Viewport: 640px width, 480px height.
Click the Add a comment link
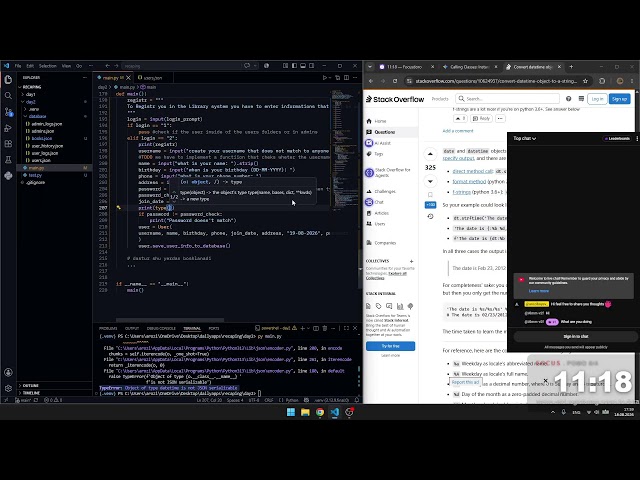[x=458, y=131]
